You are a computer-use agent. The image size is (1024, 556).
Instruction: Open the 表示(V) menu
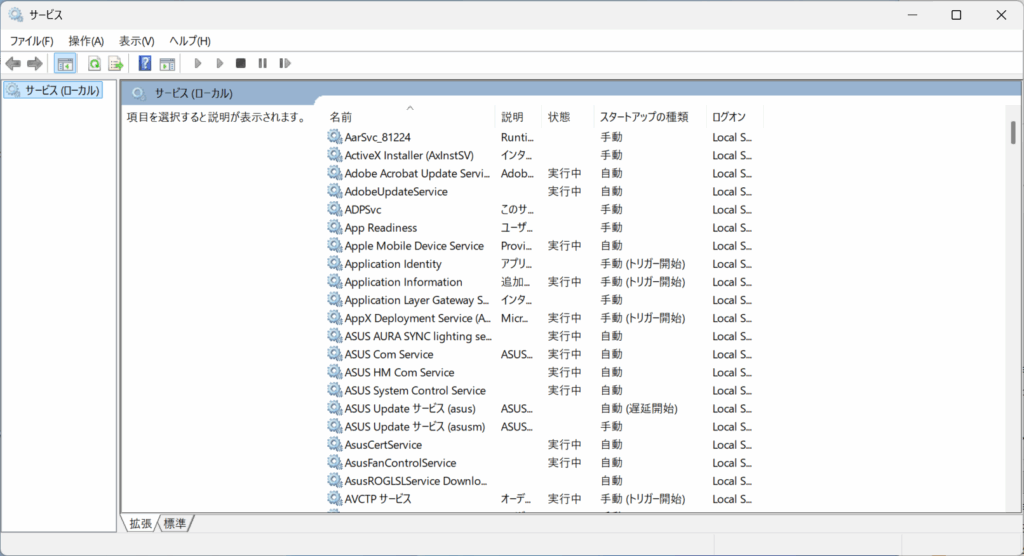136,41
